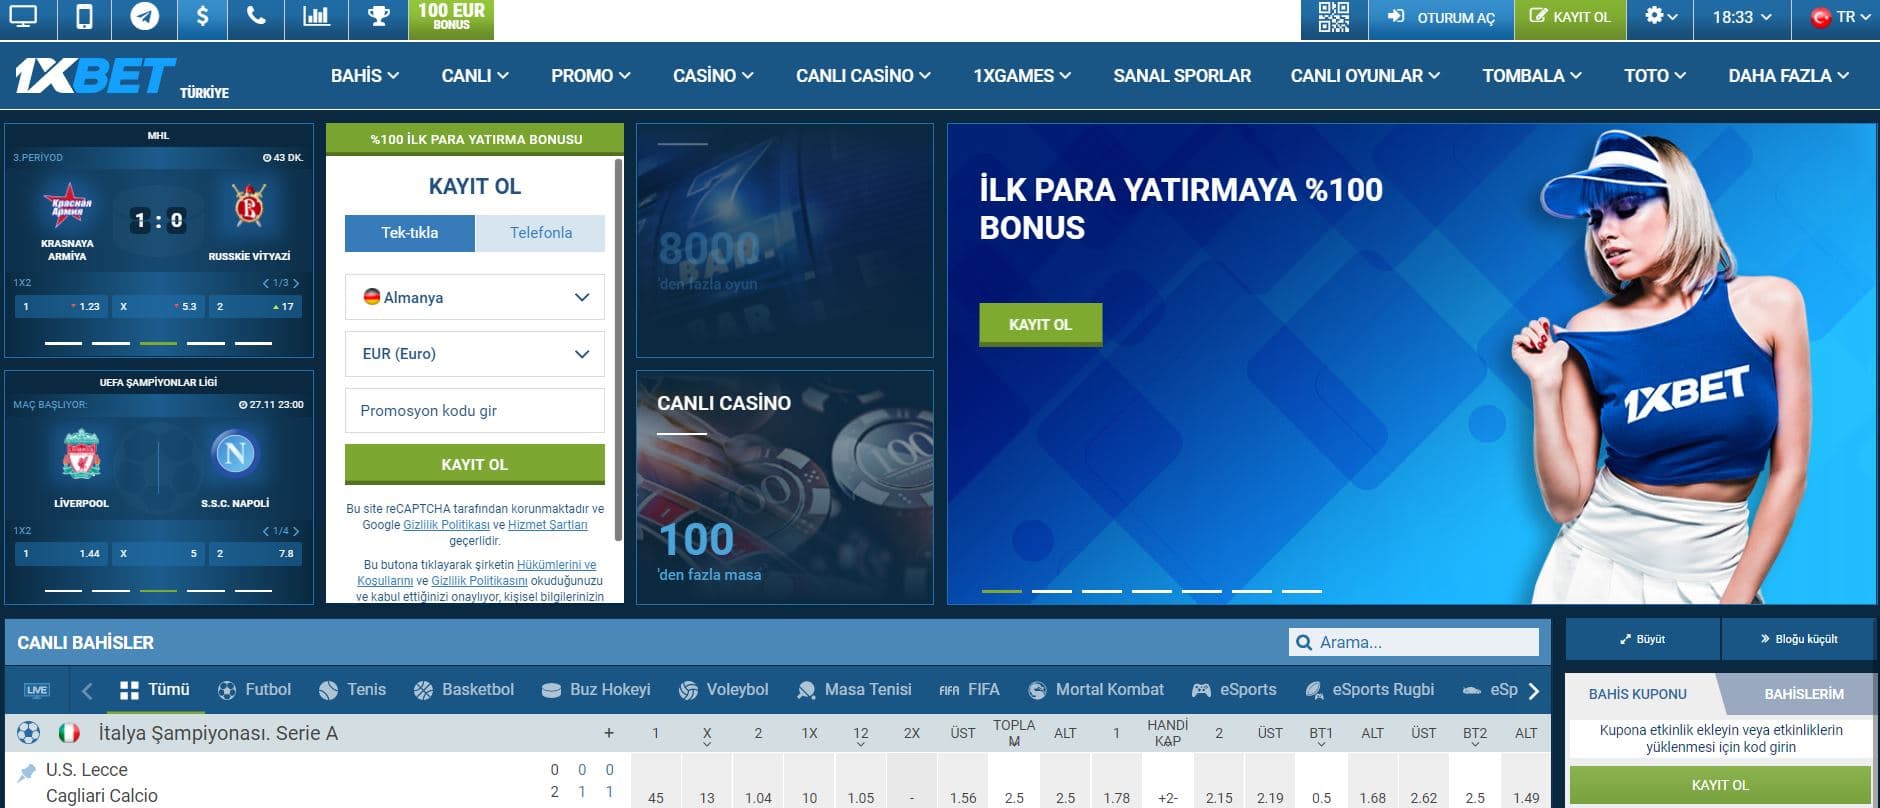The image size is (1880, 808).
Task: Open the CANLI menu
Action: [475, 76]
